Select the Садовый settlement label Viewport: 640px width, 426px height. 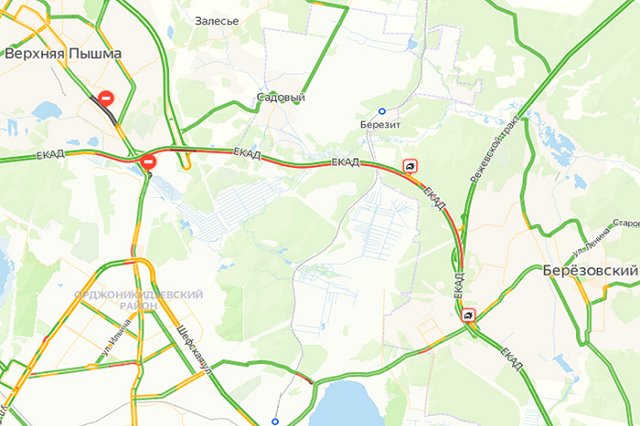point(281,97)
